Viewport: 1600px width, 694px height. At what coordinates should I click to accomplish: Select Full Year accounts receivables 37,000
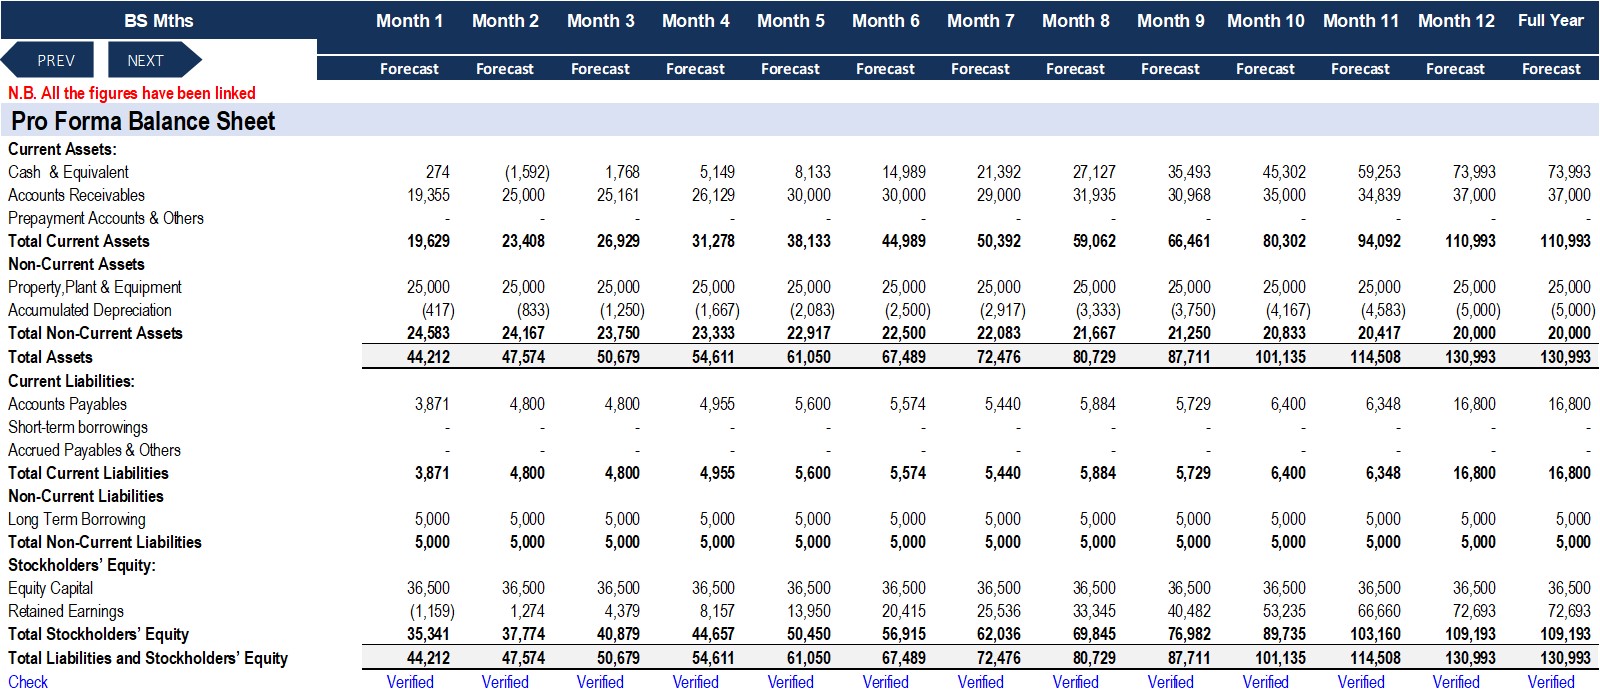(x=1569, y=195)
